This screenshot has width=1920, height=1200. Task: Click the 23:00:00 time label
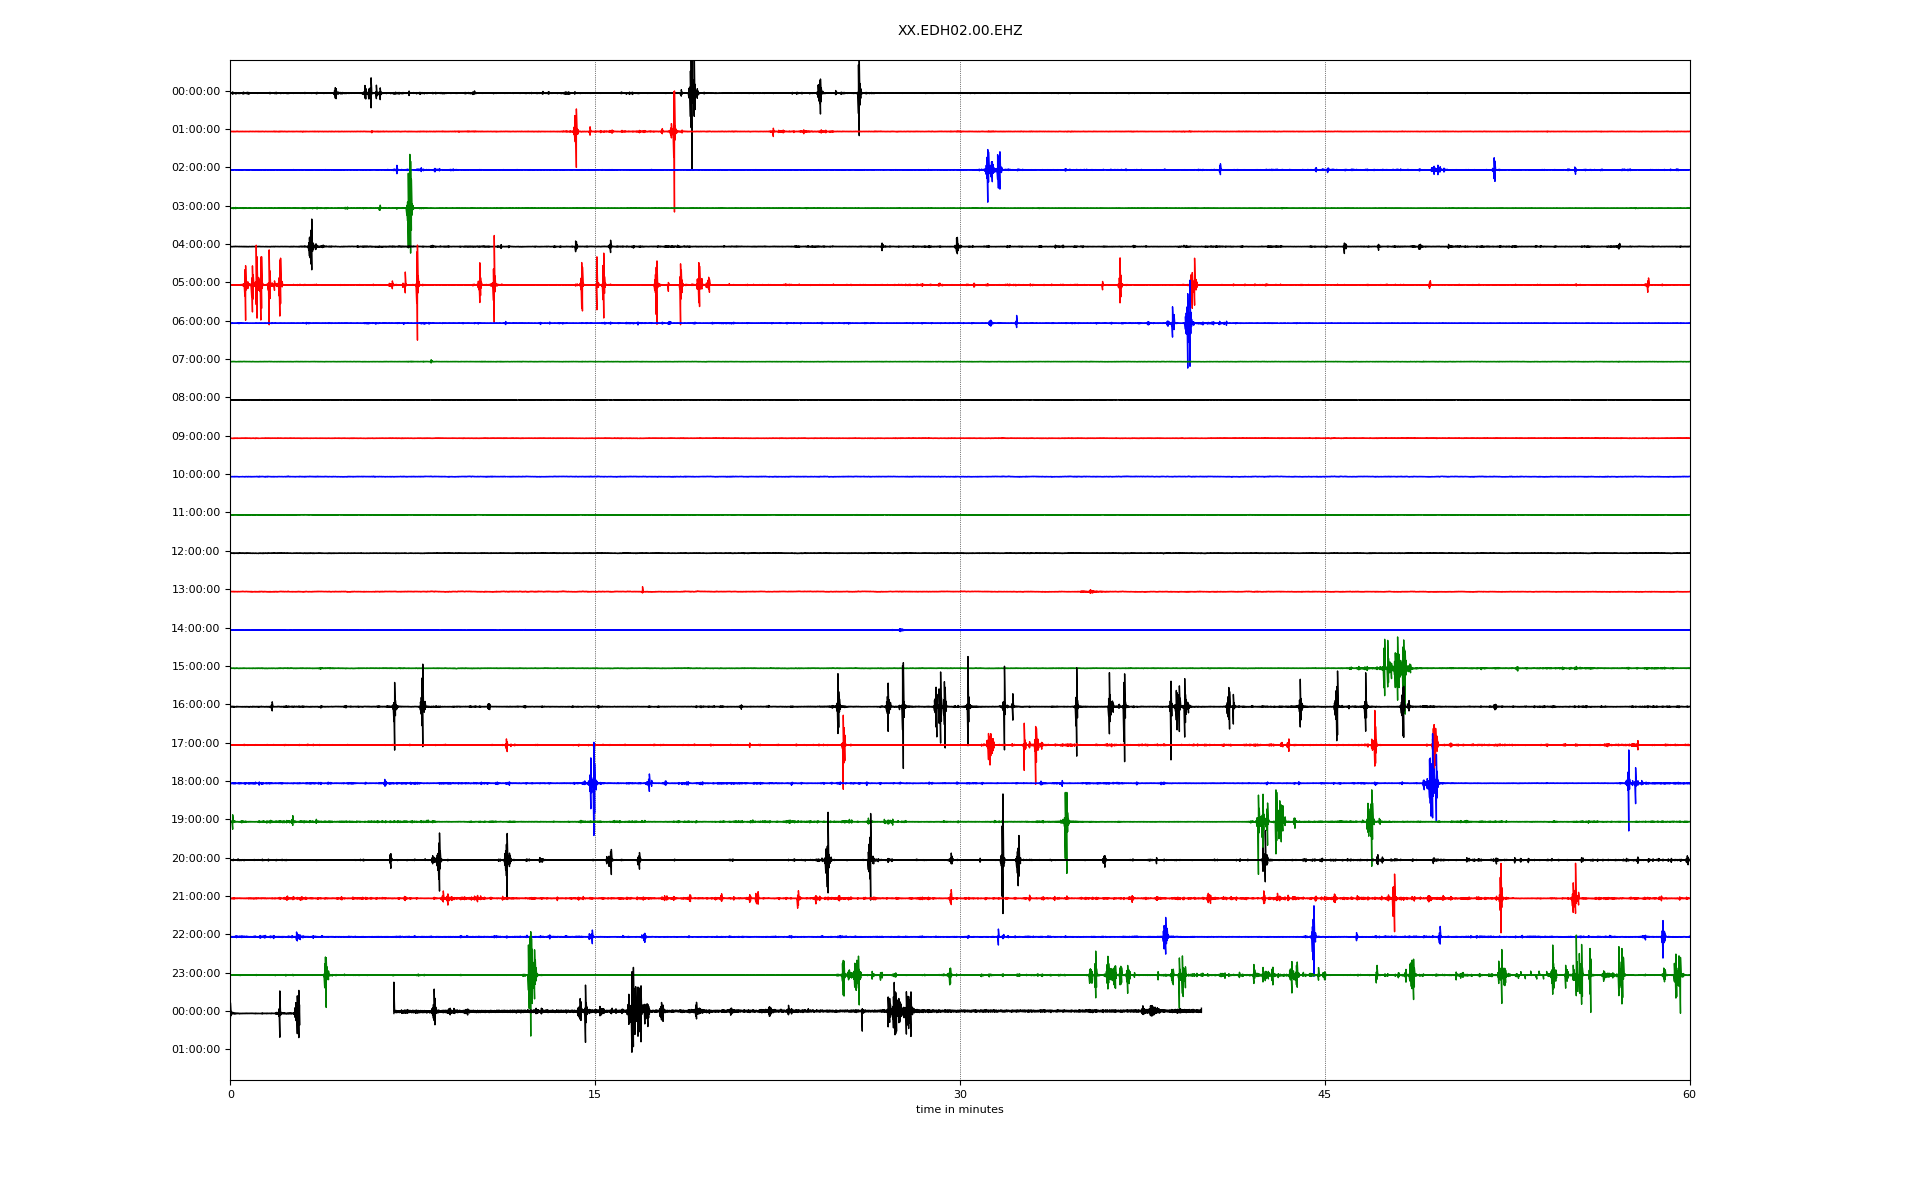(x=196, y=974)
